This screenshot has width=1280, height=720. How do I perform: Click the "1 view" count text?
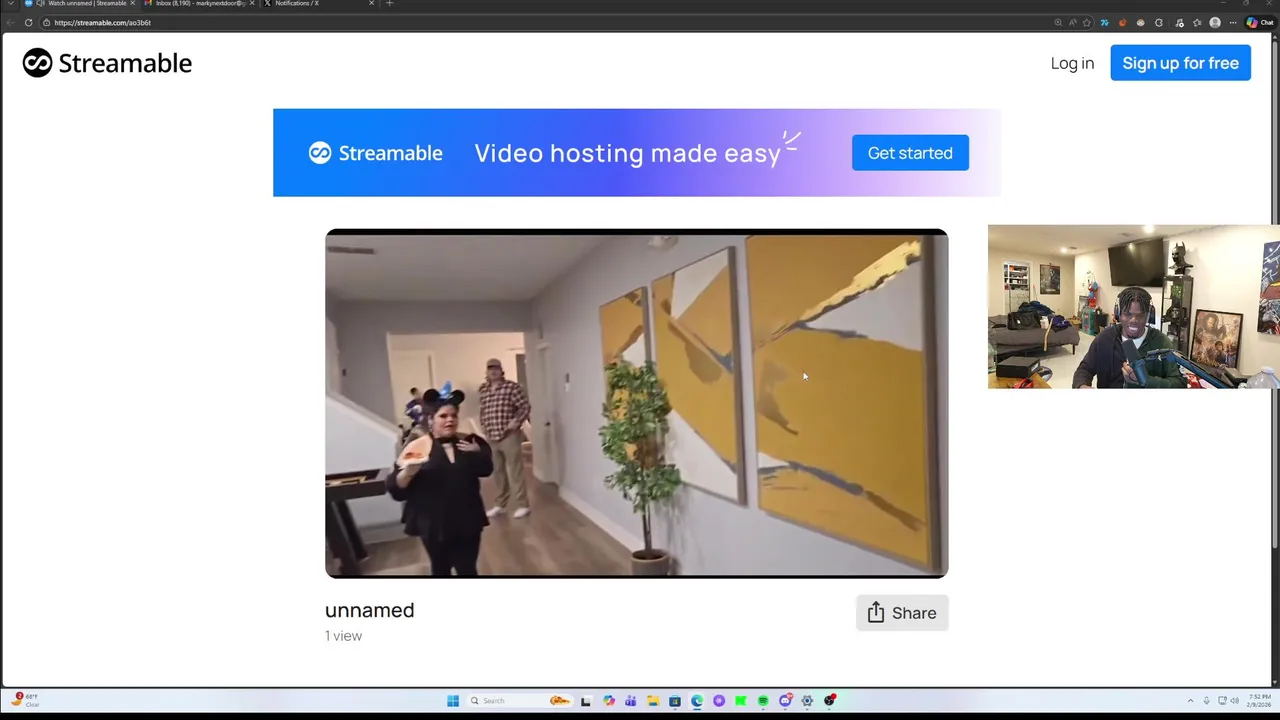(x=343, y=636)
